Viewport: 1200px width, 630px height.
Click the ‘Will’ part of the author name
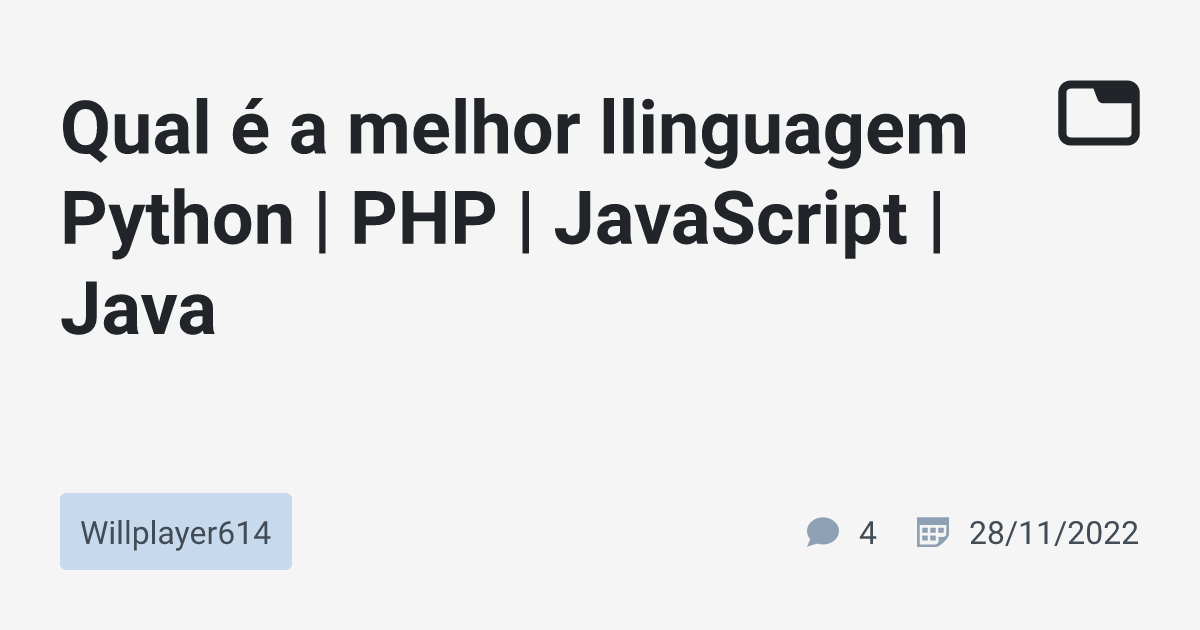(x=101, y=533)
